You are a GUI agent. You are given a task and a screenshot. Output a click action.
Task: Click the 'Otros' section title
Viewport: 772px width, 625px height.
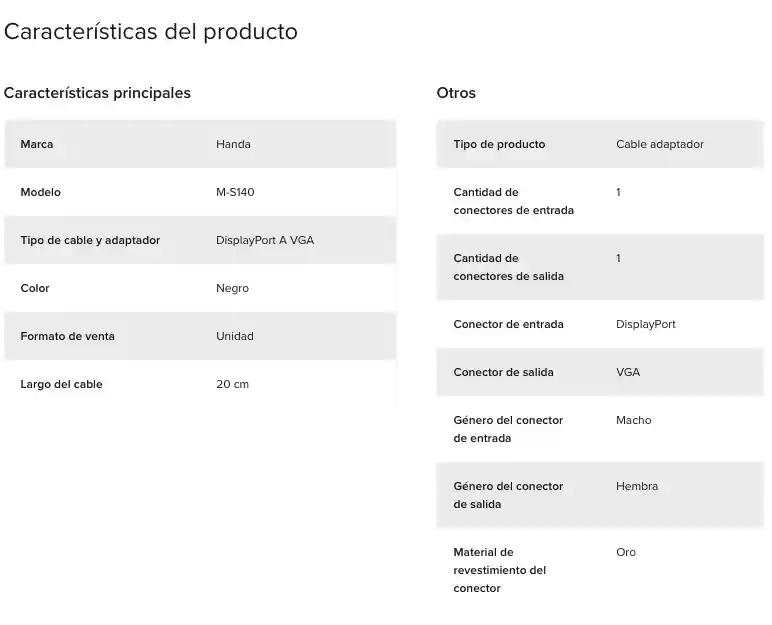[456, 93]
